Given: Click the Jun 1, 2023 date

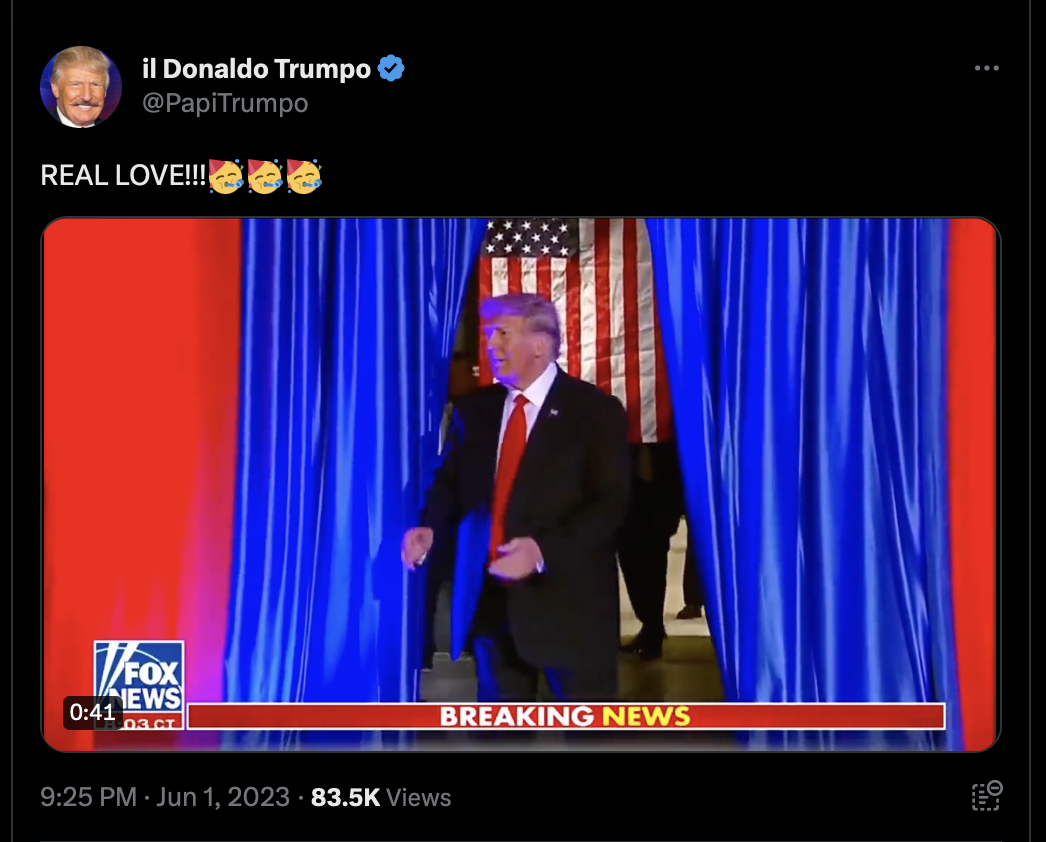Looking at the screenshot, I should [223, 797].
